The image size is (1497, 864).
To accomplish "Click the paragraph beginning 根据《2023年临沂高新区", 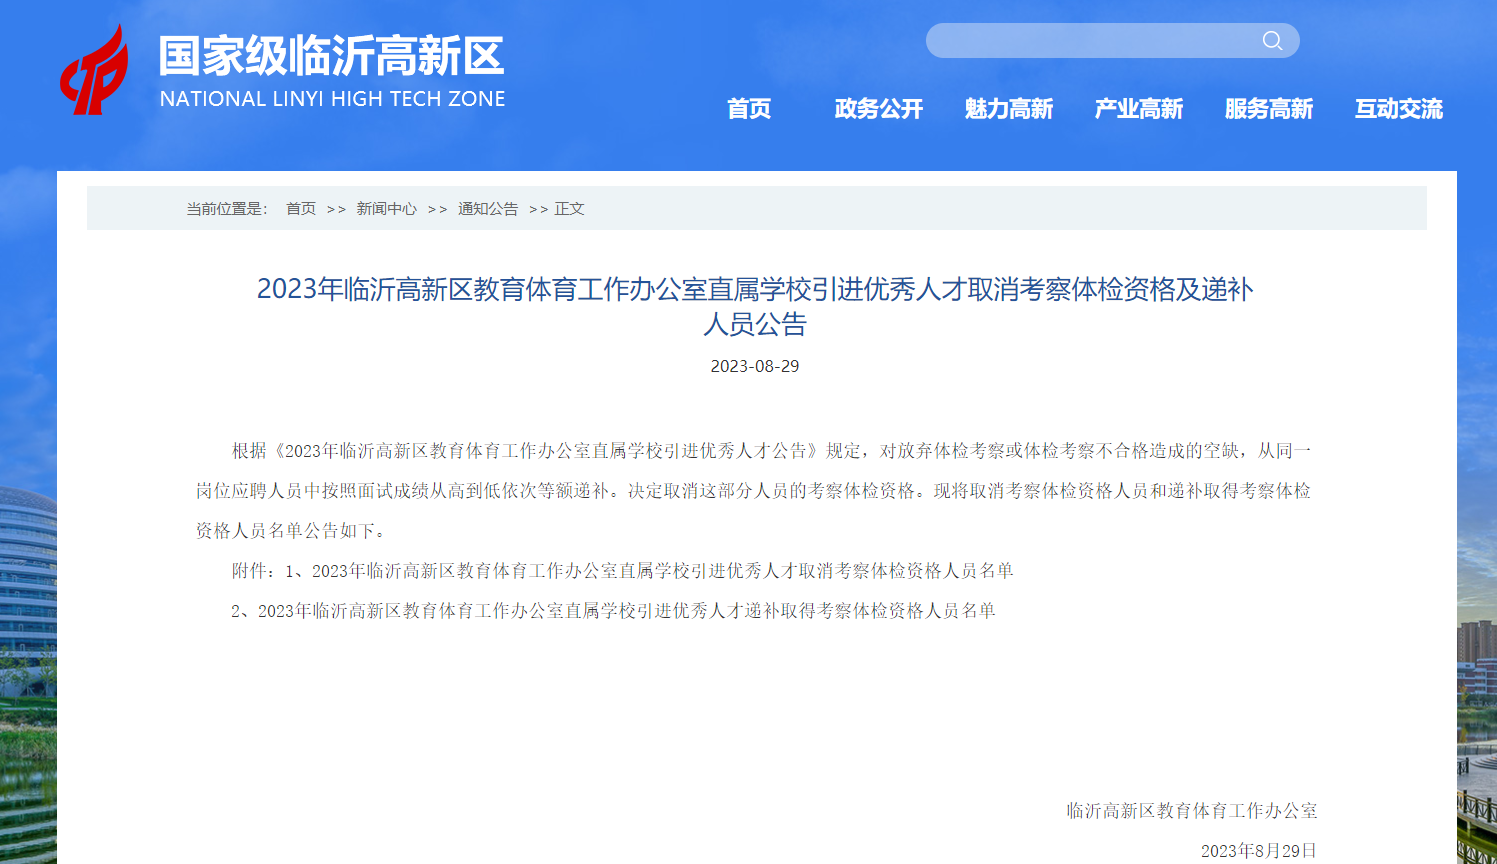I will click(754, 491).
